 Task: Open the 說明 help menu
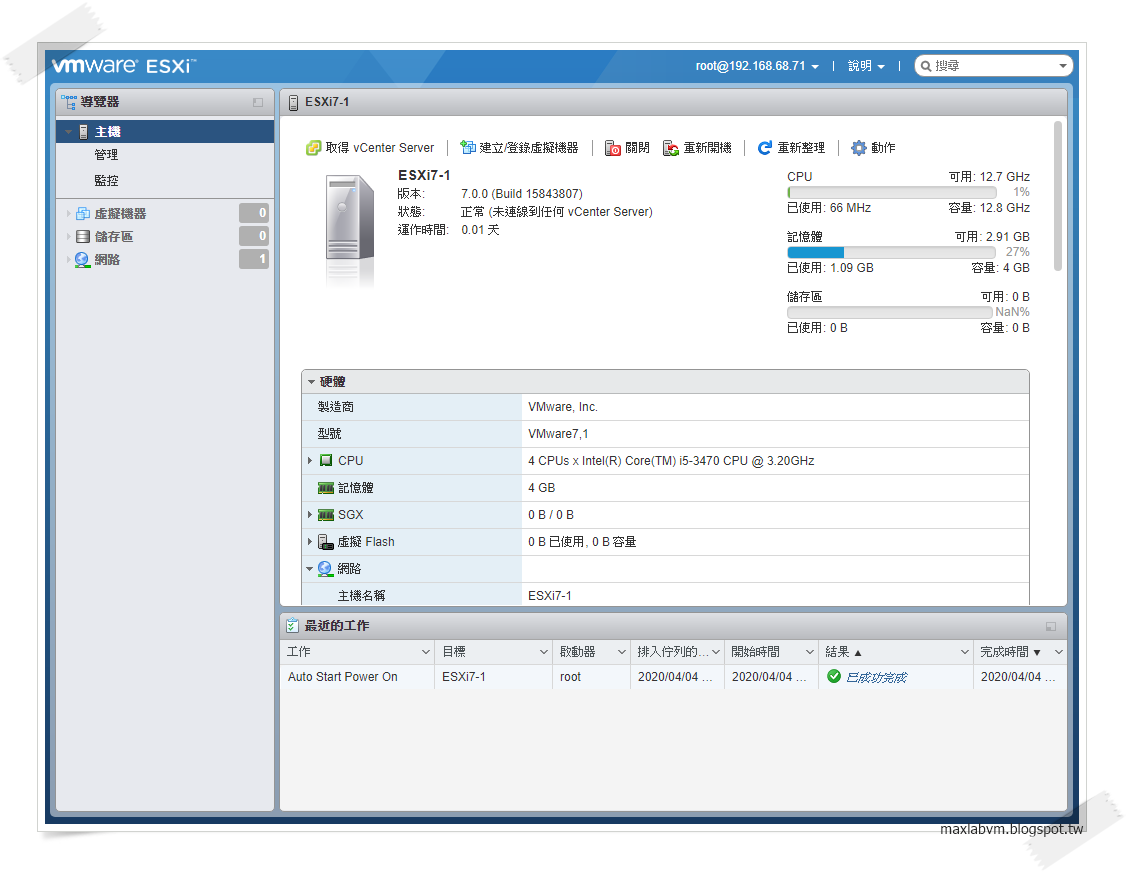[x=864, y=65]
